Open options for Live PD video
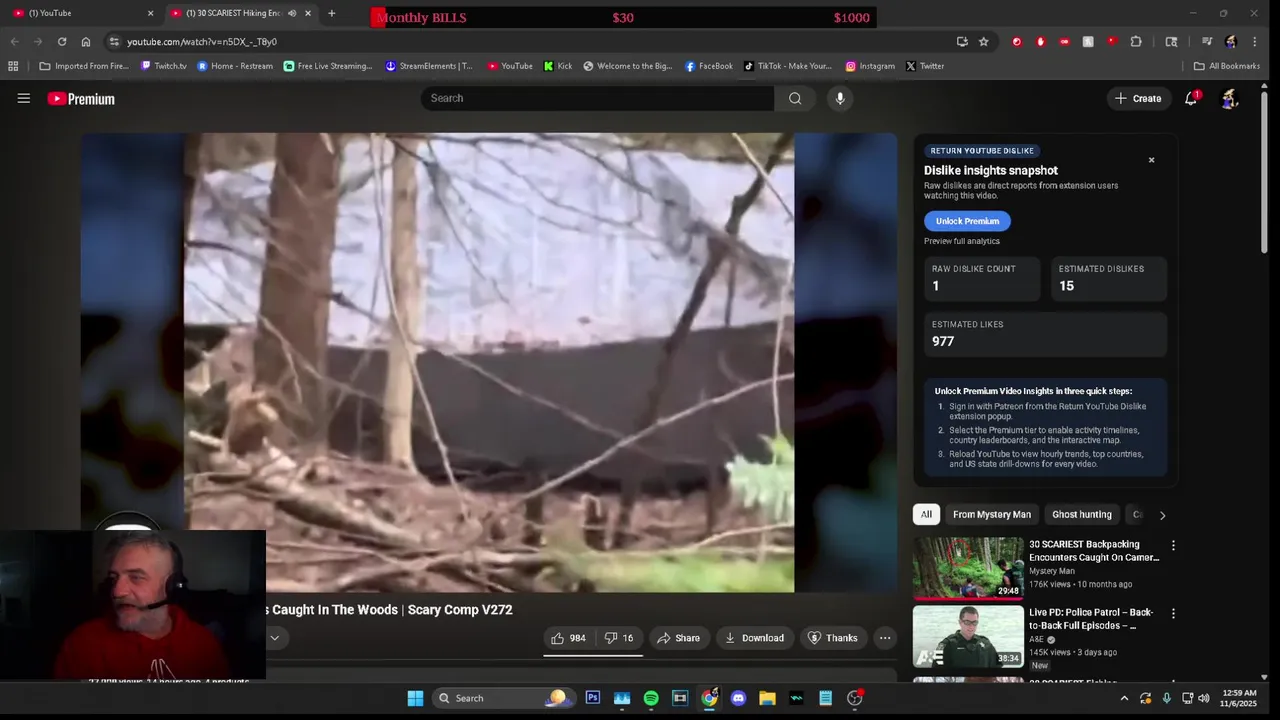 (1173, 614)
